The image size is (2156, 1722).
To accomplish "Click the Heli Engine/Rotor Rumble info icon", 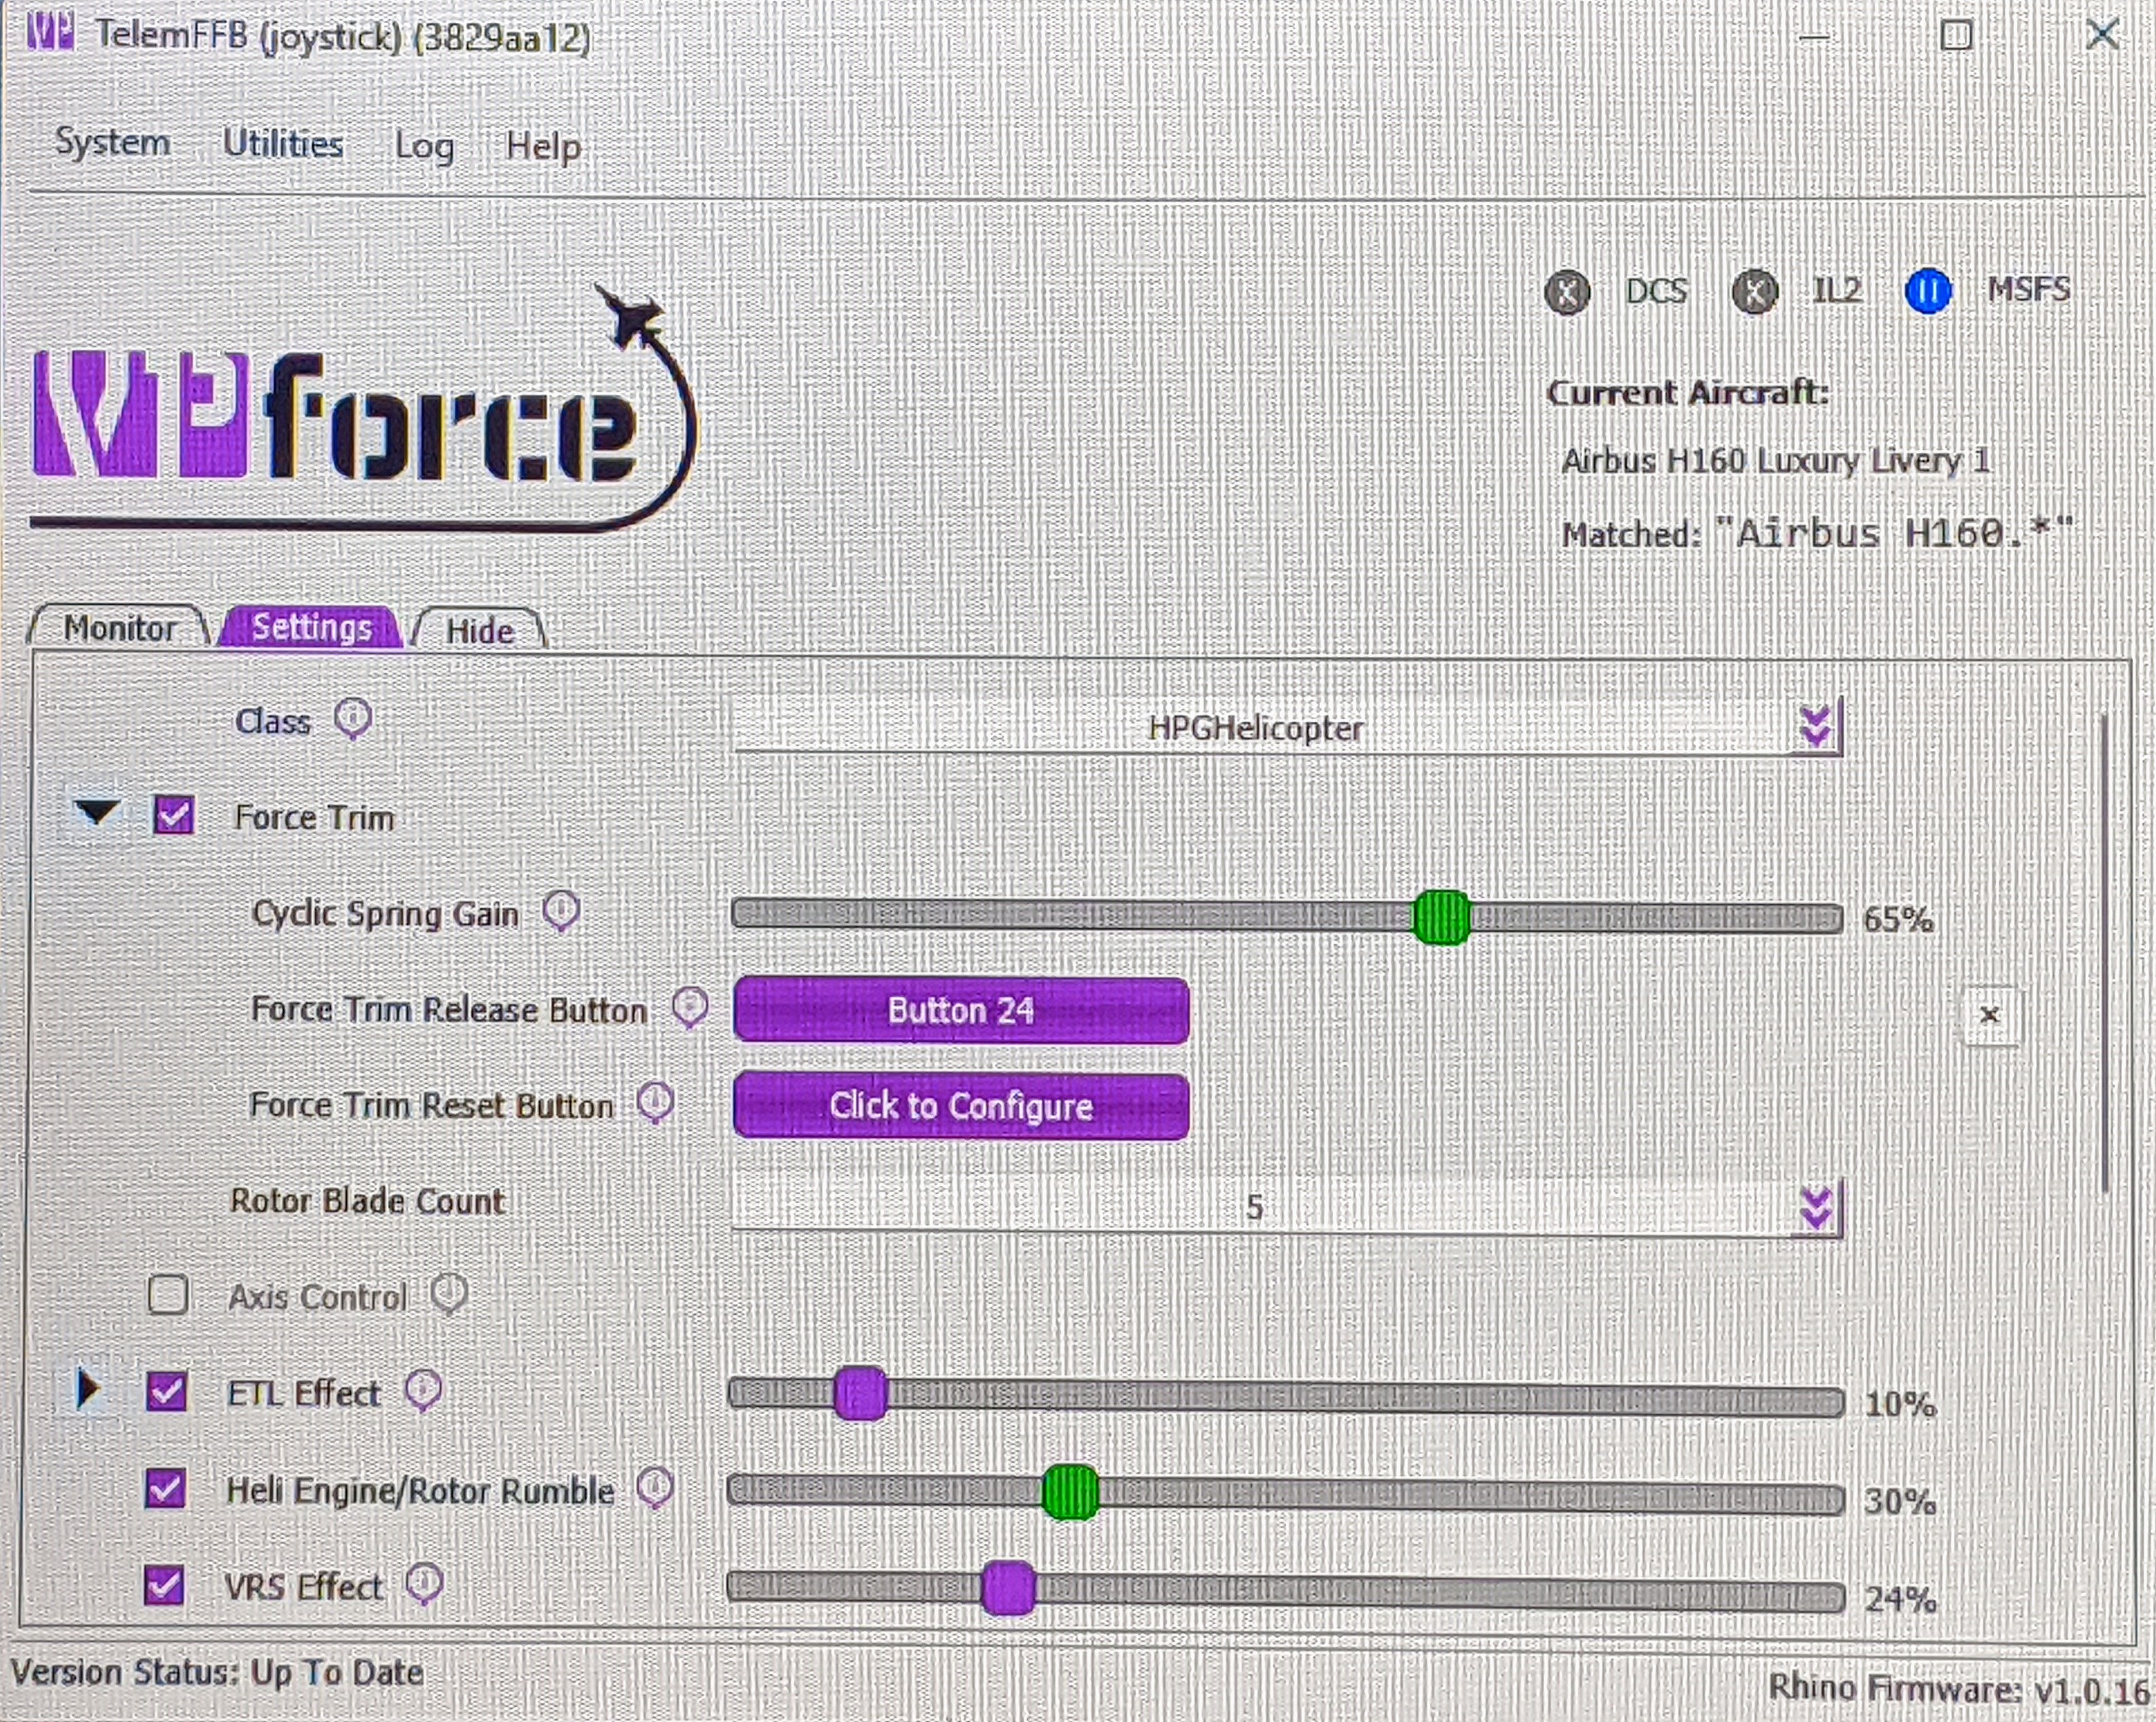I will coord(656,1487).
